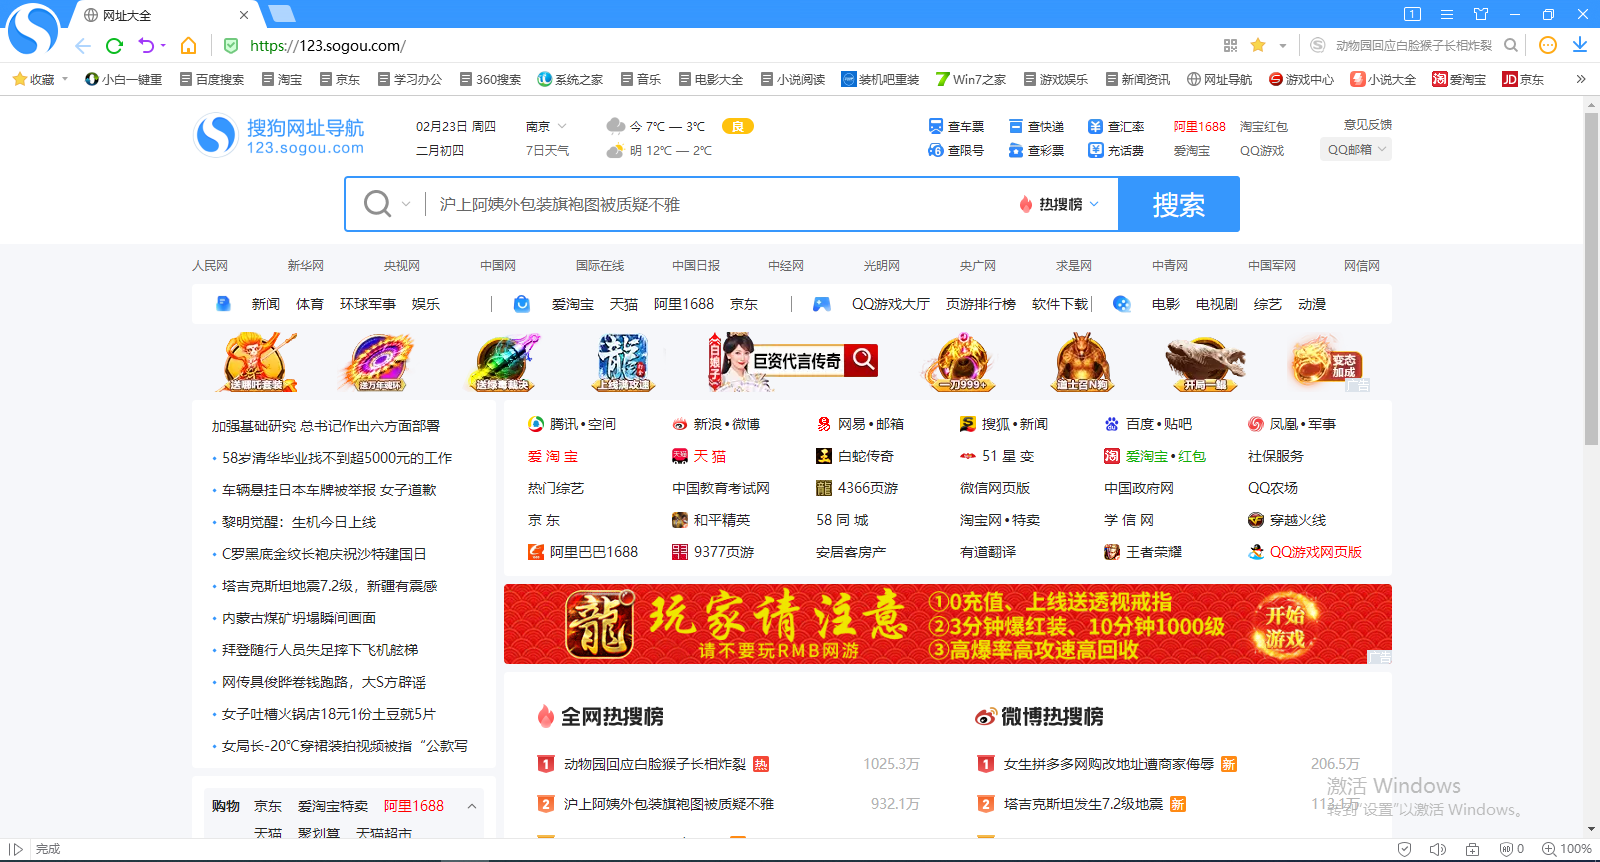Viewport: 1600px width, 862px height.
Task: Bookmark page with the yellow star icon
Action: click(1258, 46)
